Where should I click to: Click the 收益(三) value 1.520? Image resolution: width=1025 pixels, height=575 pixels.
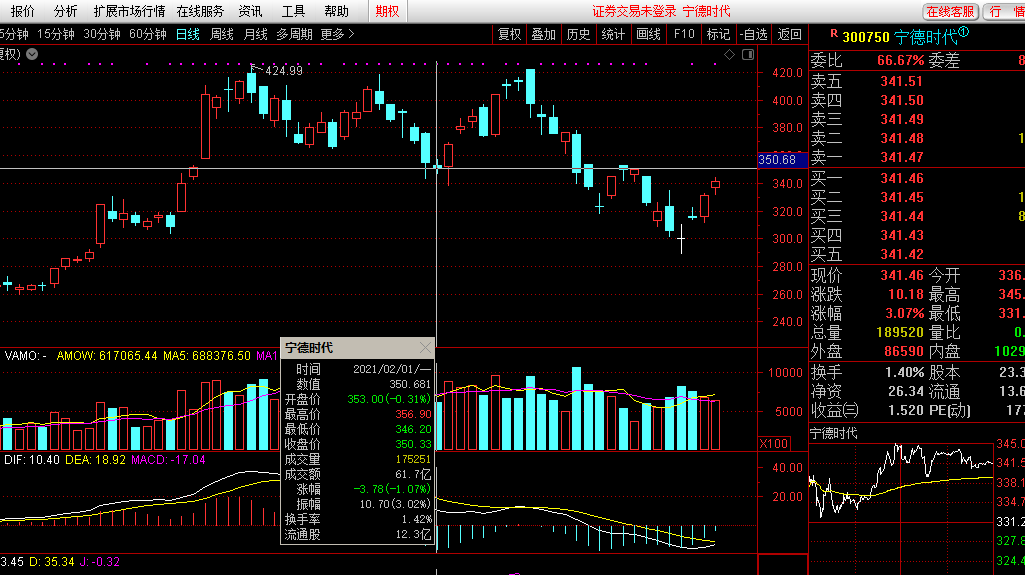point(905,410)
